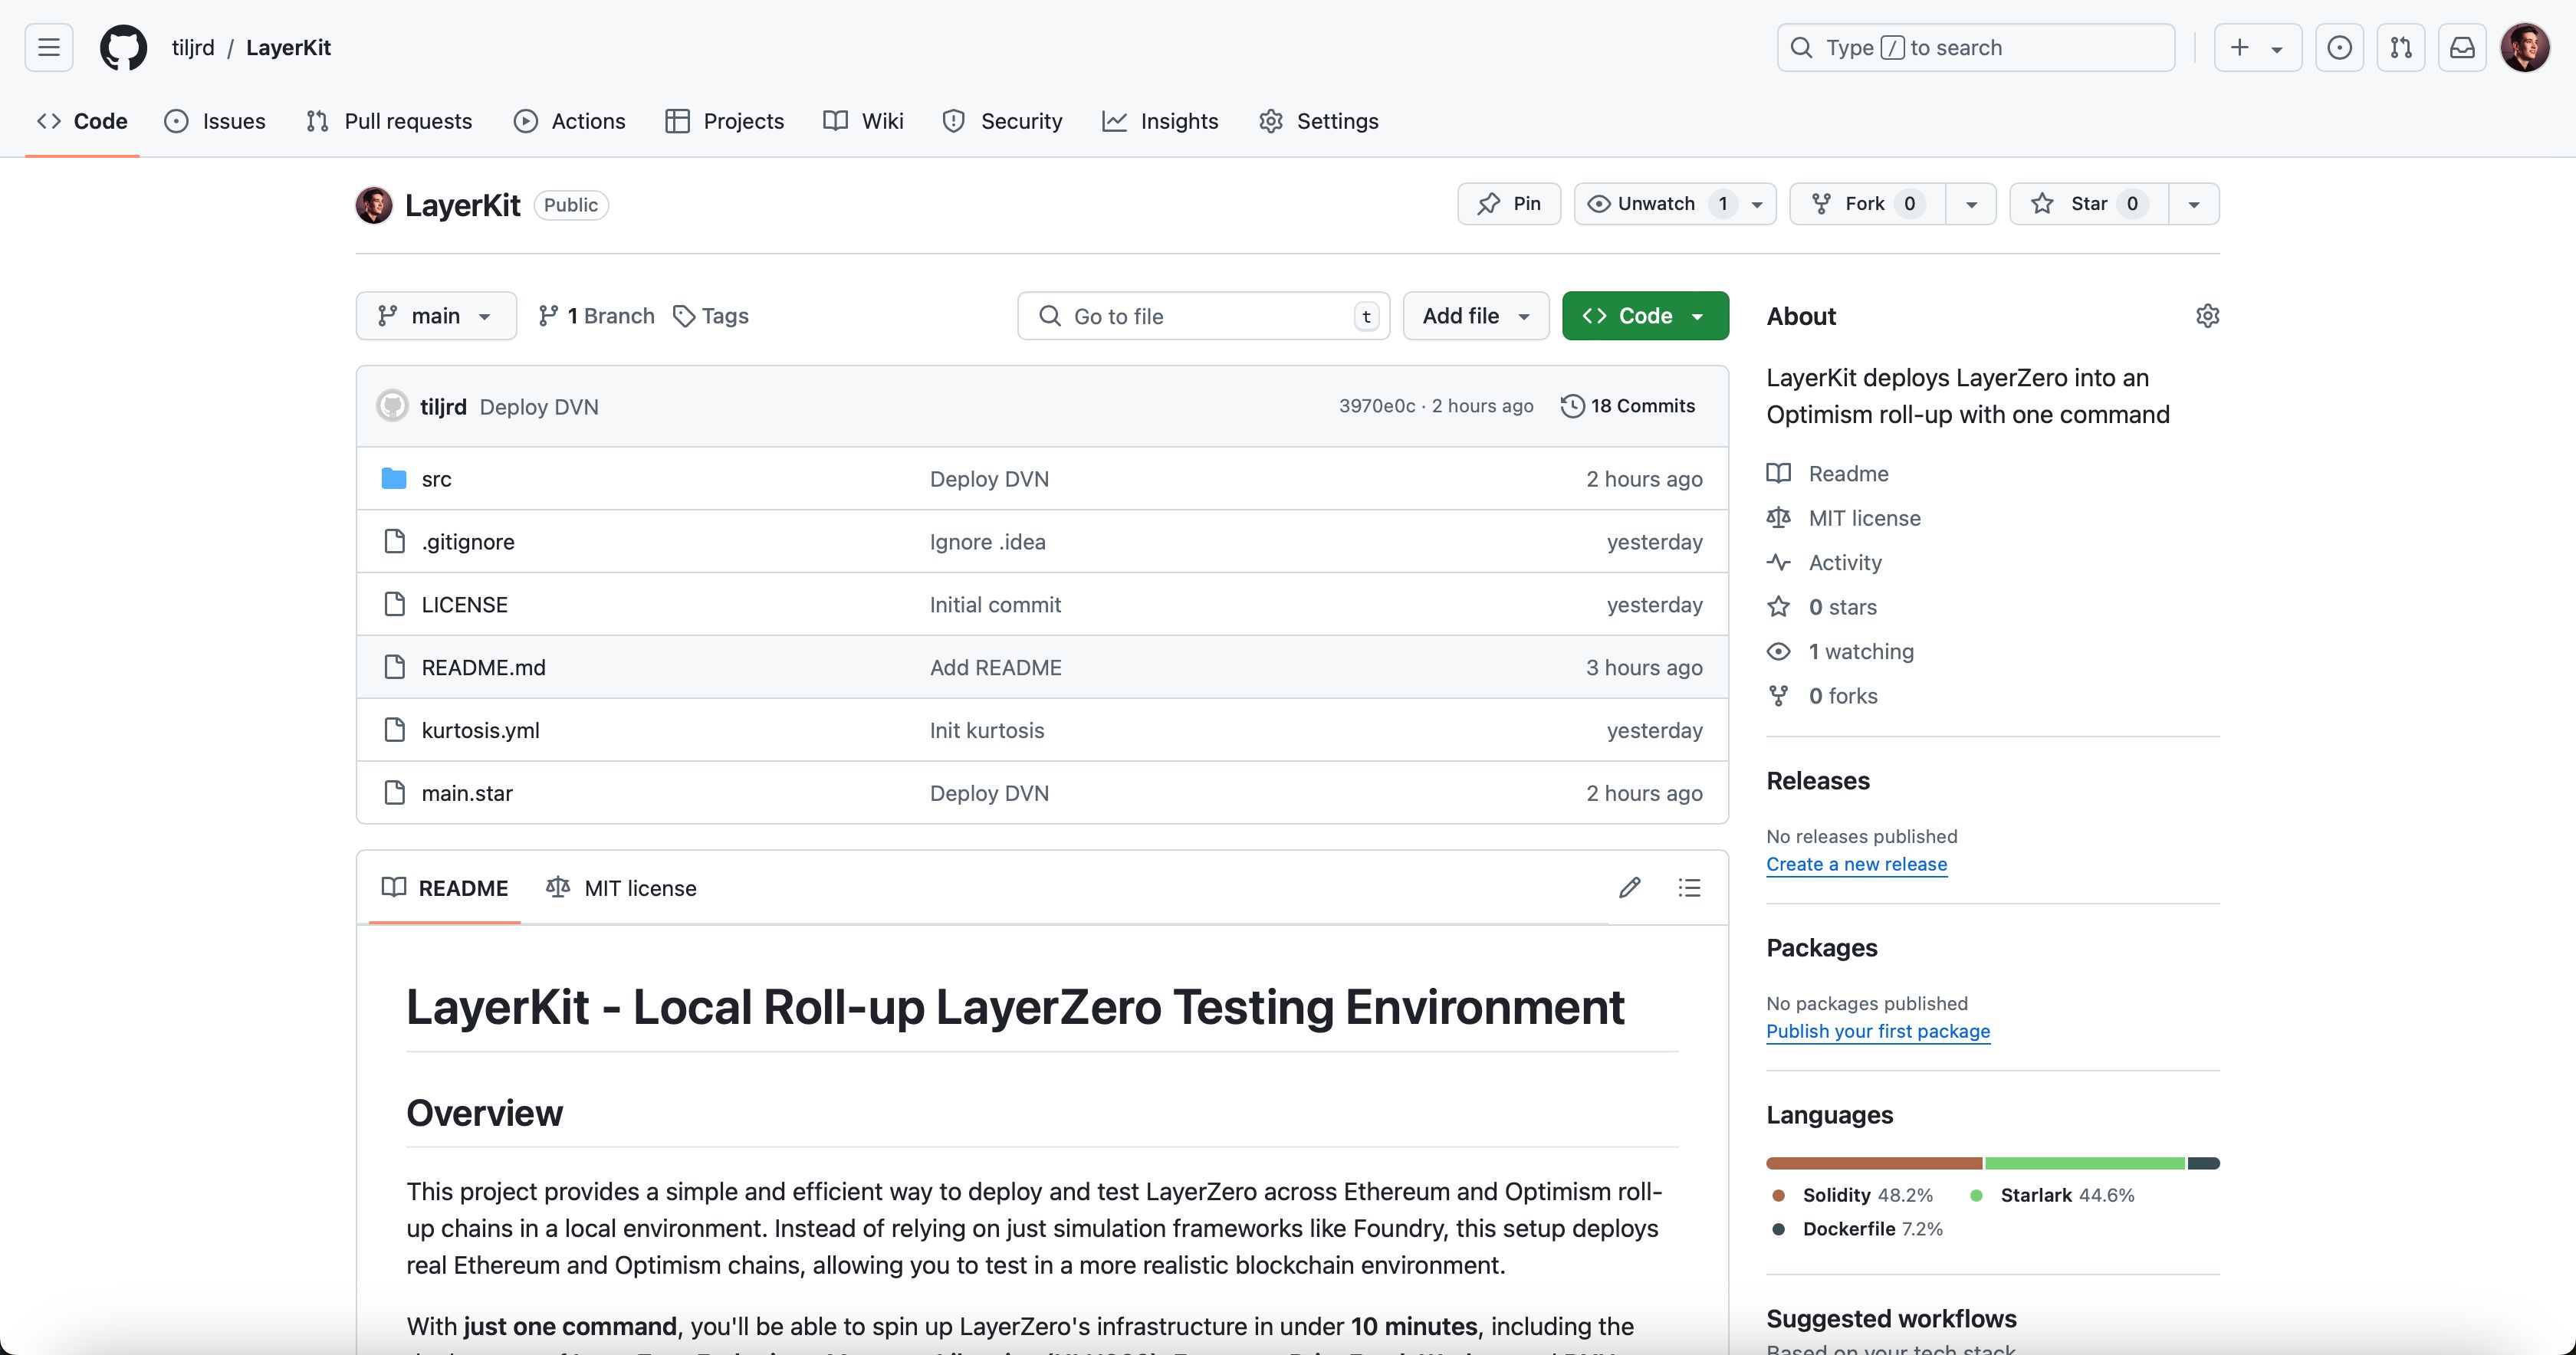This screenshot has height=1355, width=2576.
Task: Open the README outline list icon
Action: (1689, 888)
